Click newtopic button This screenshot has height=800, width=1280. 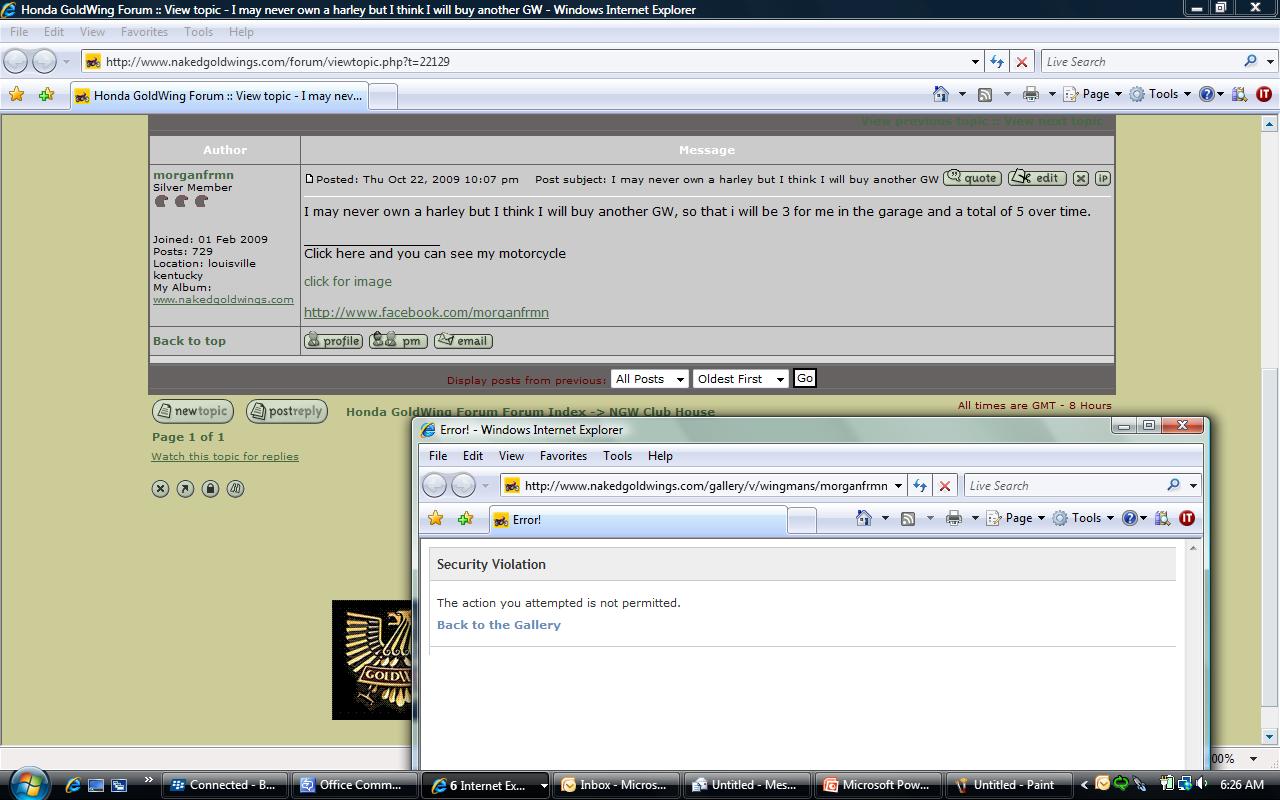pyautogui.click(x=192, y=411)
